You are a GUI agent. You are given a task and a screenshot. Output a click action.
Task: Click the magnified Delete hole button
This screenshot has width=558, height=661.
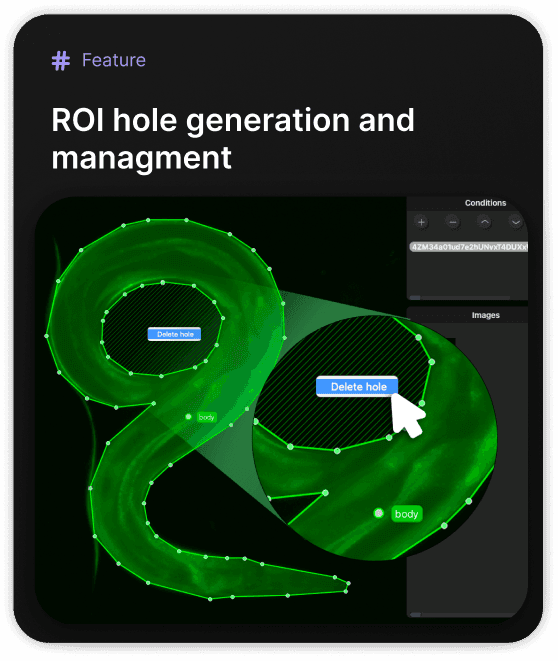(x=357, y=387)
